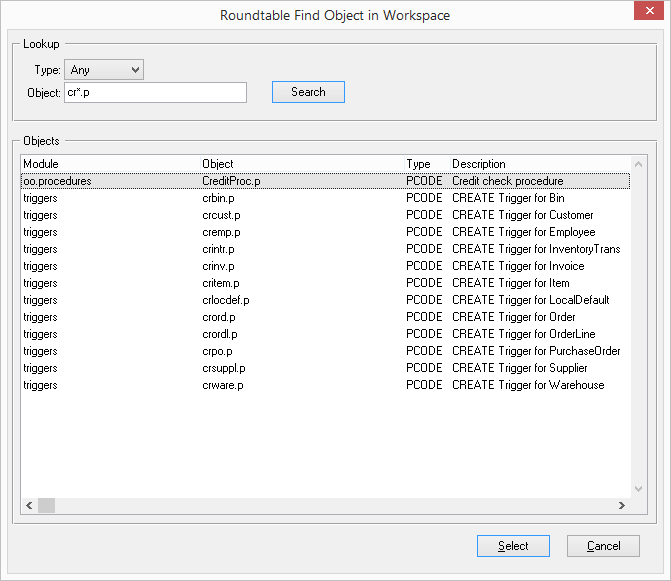Select the CreditProc.p object row
Screen dimensions: 671x581
coord(326,181)
